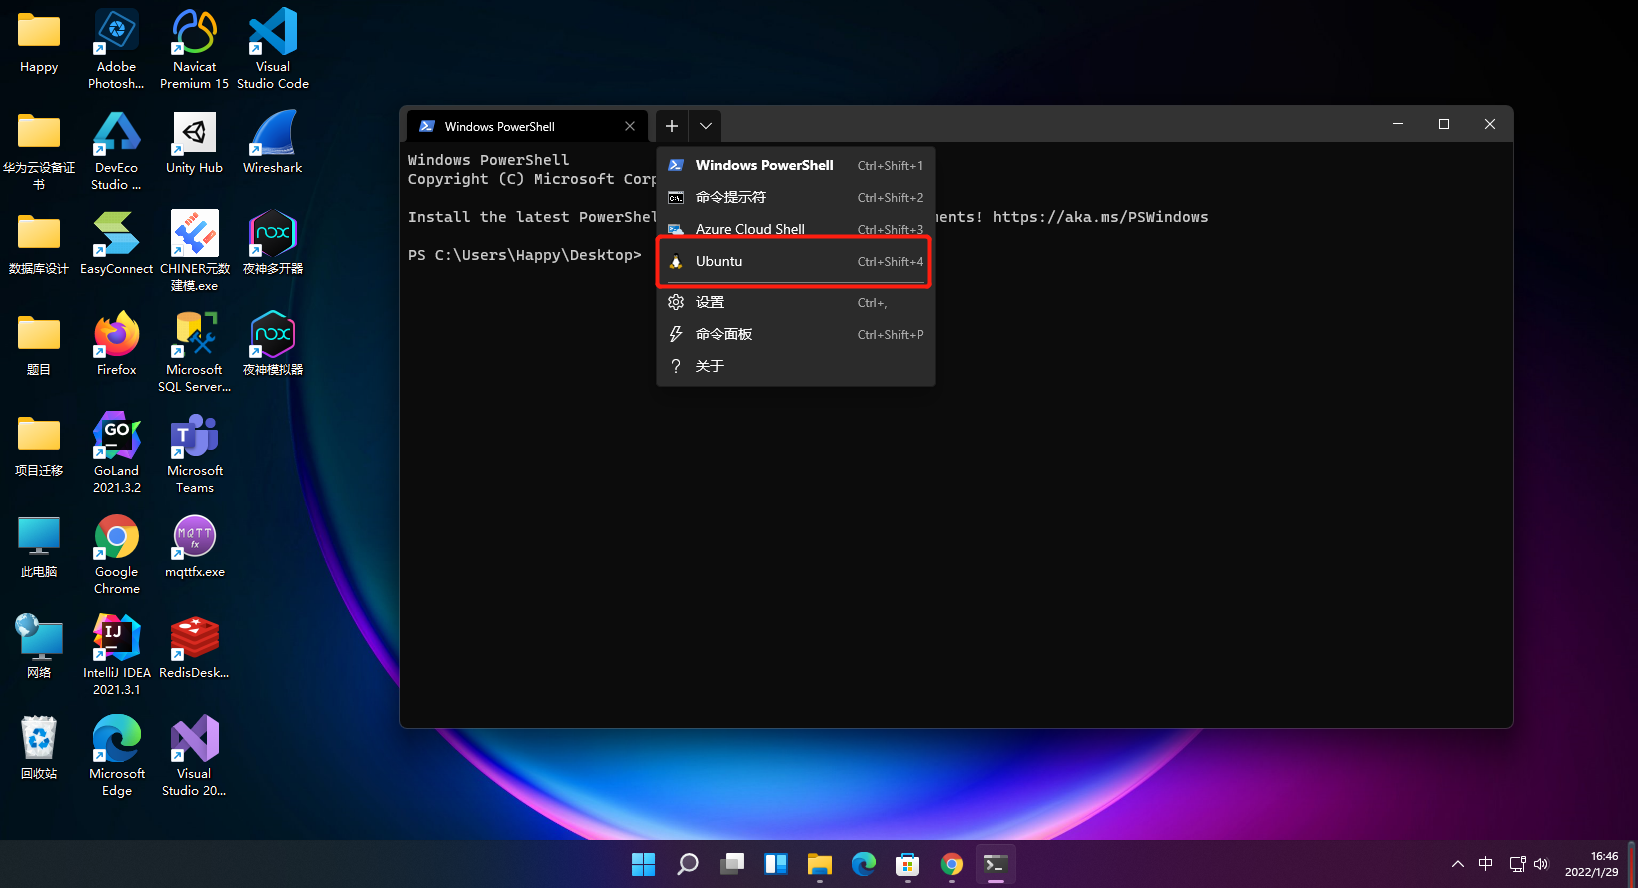
Task: Open the volume tray icon
Action: [1541, 864]
